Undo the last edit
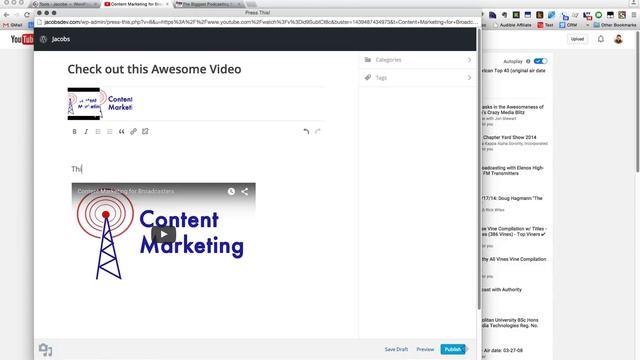 pyautogui.click(x=306, y=131)
